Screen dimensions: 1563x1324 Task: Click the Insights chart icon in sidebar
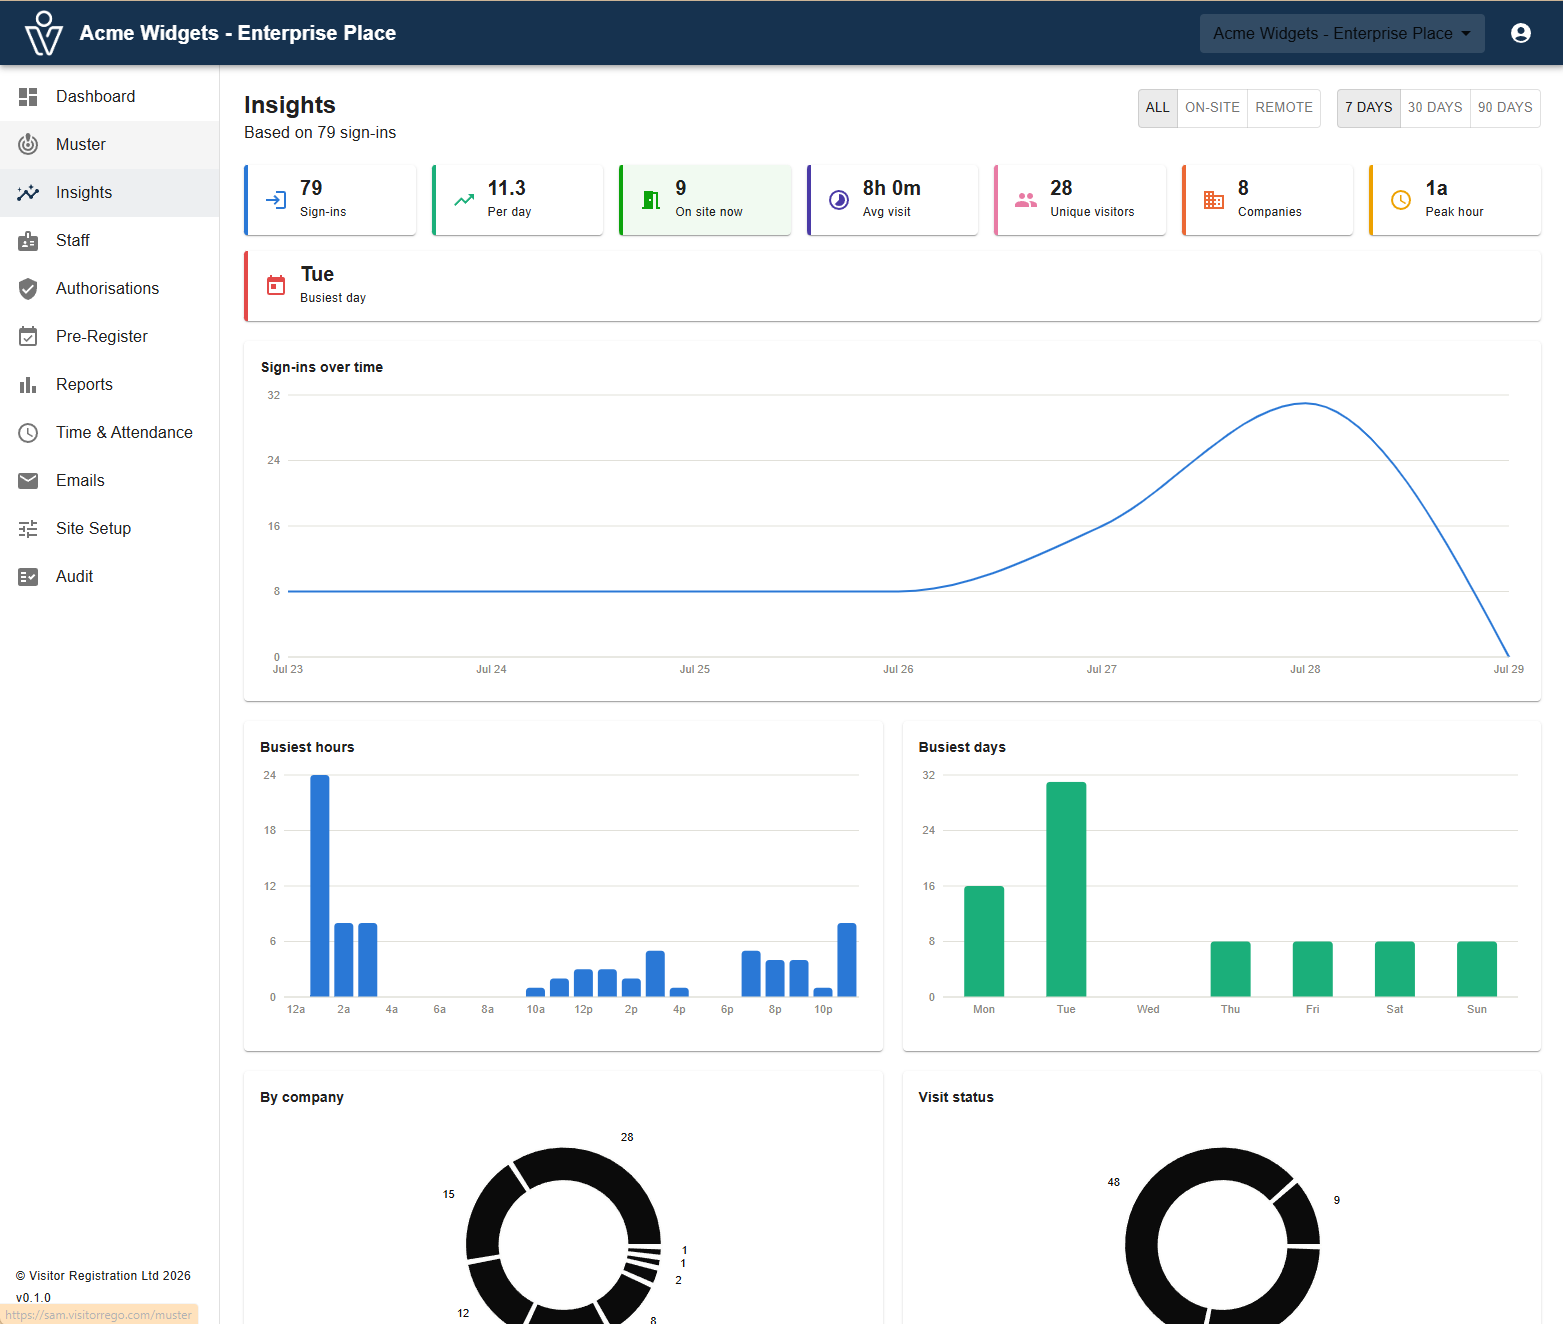(x=28, y=193)
